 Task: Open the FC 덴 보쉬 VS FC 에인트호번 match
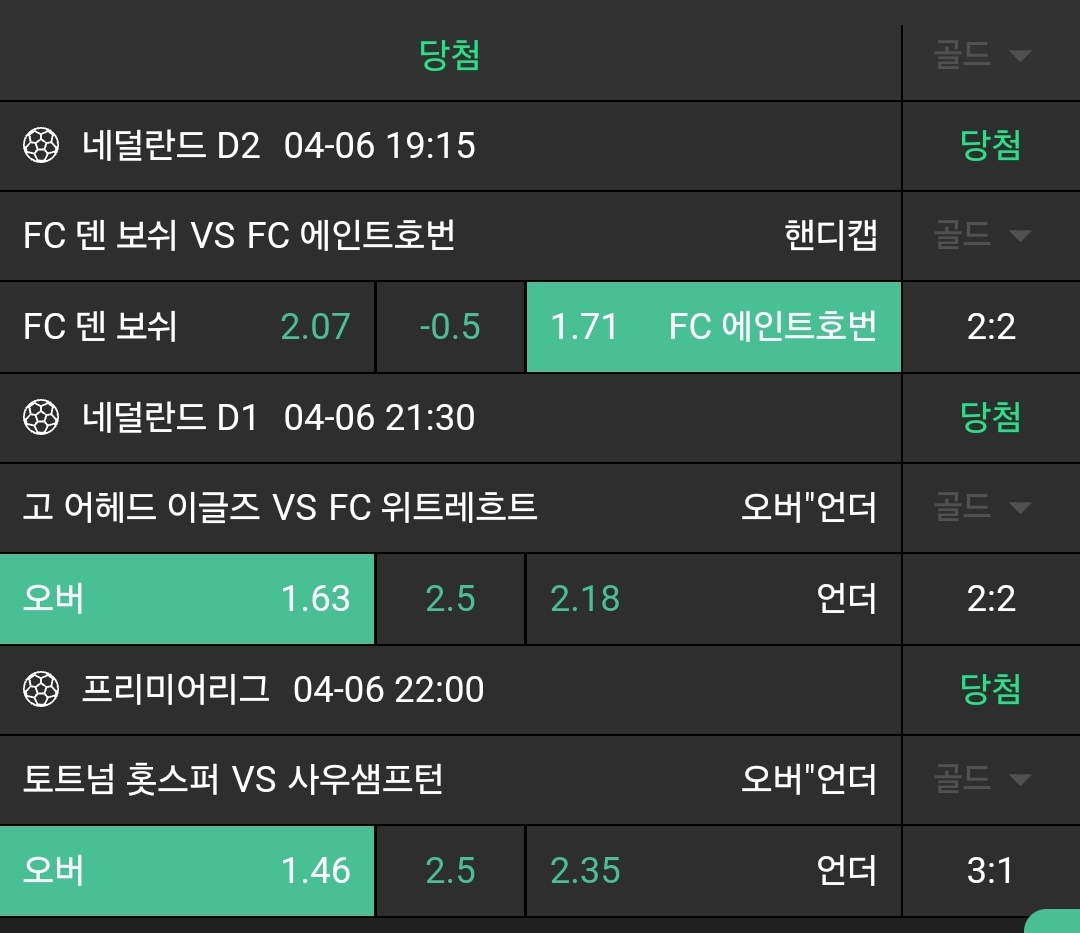(x=239, y=237)
